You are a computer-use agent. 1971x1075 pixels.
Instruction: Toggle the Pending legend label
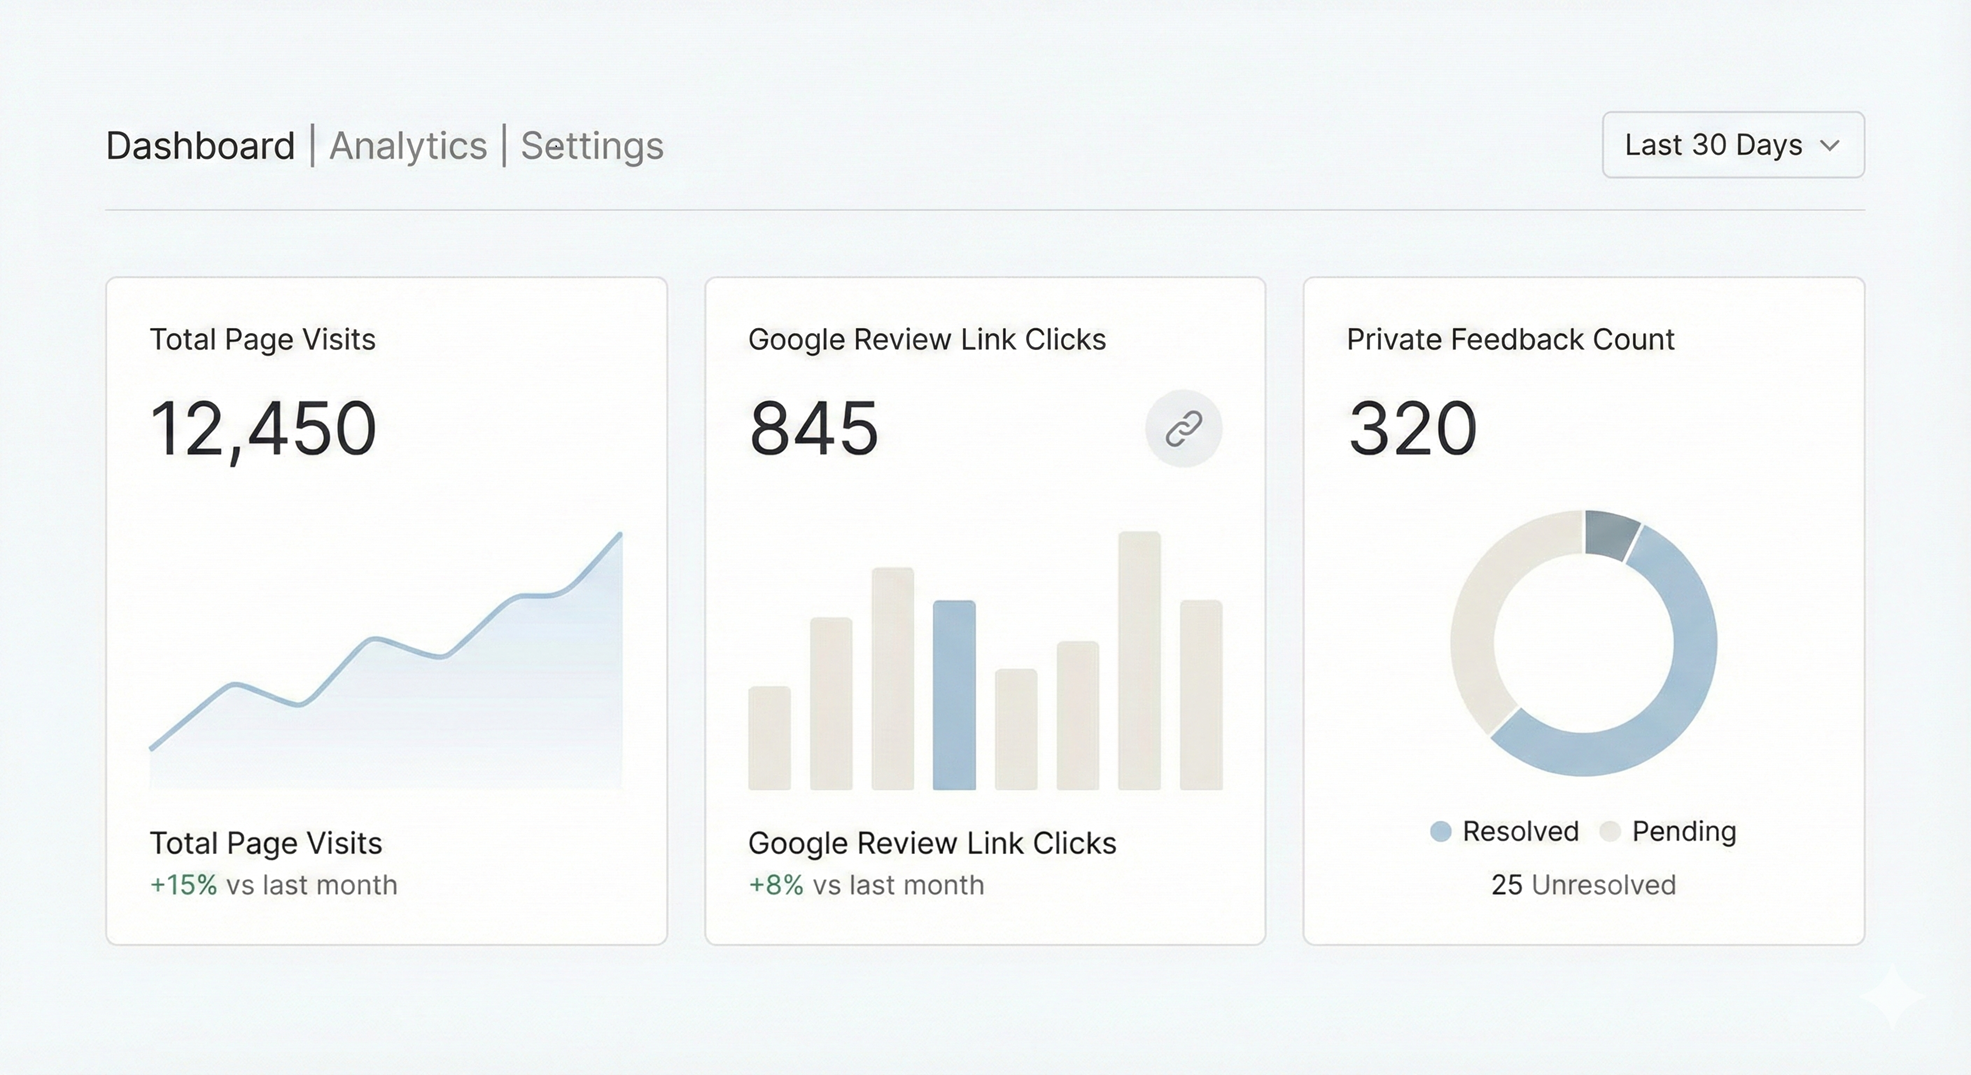1684,832
